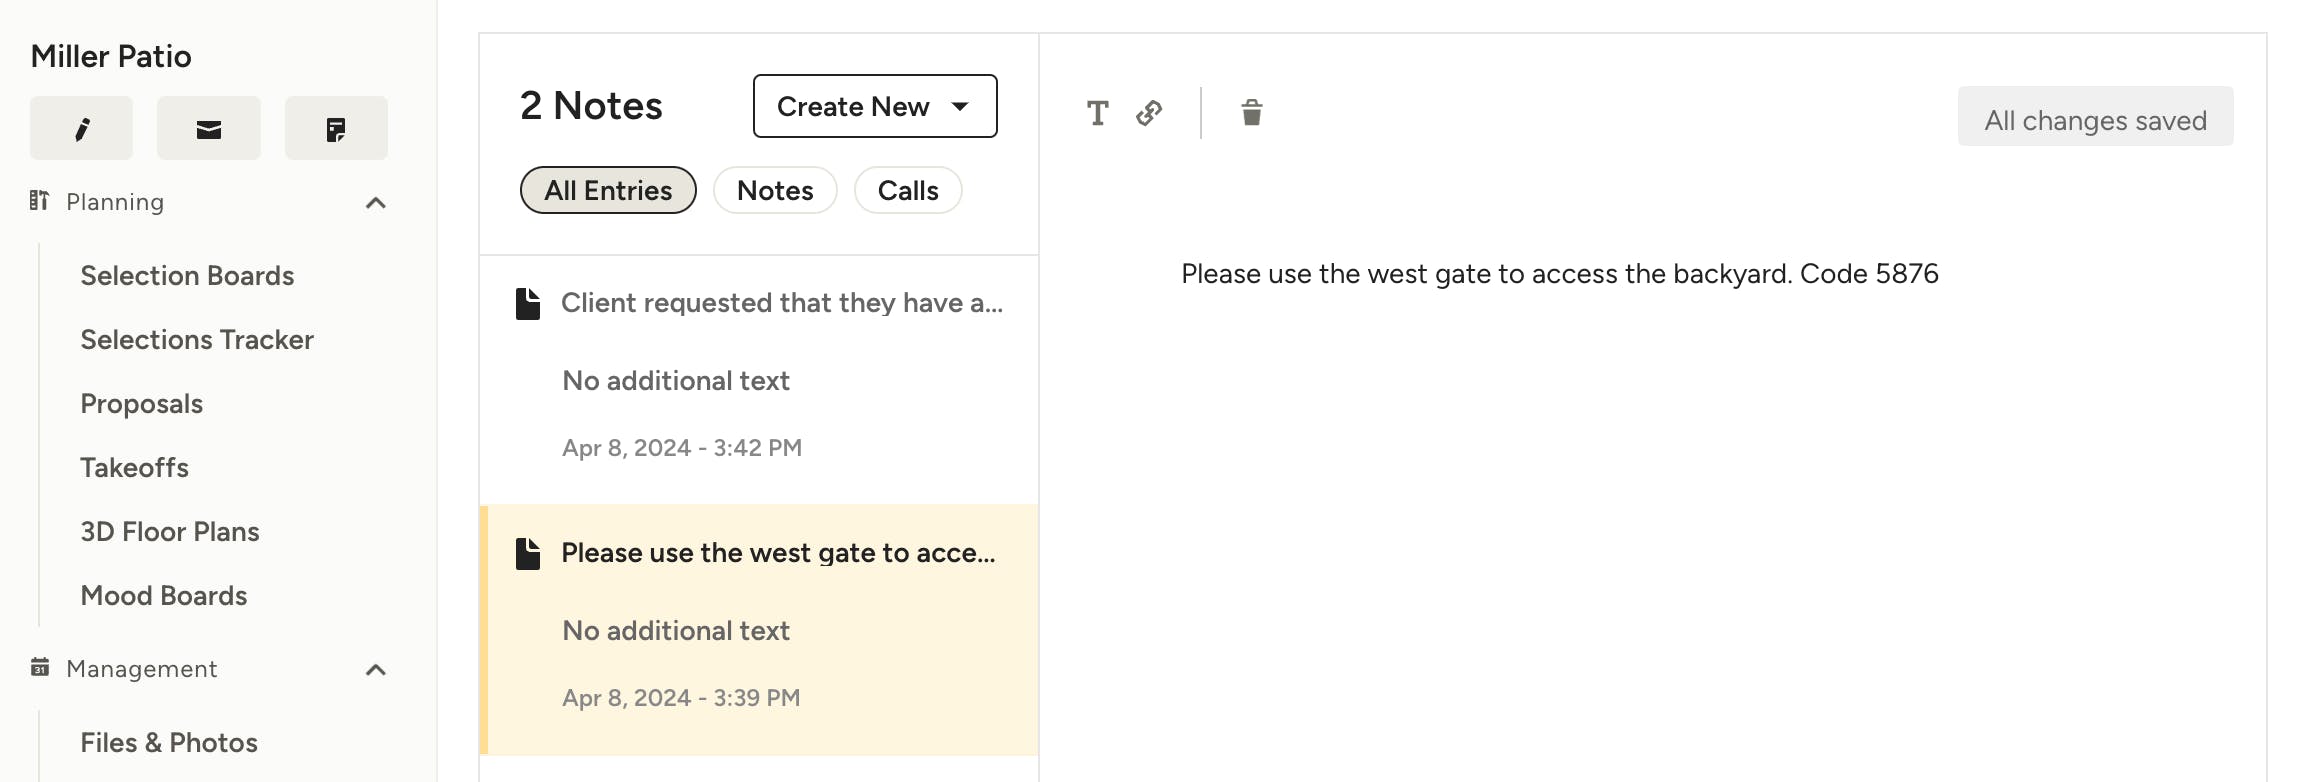
Task: Click the document icon of client request note
Action: [x=528, y=303]
